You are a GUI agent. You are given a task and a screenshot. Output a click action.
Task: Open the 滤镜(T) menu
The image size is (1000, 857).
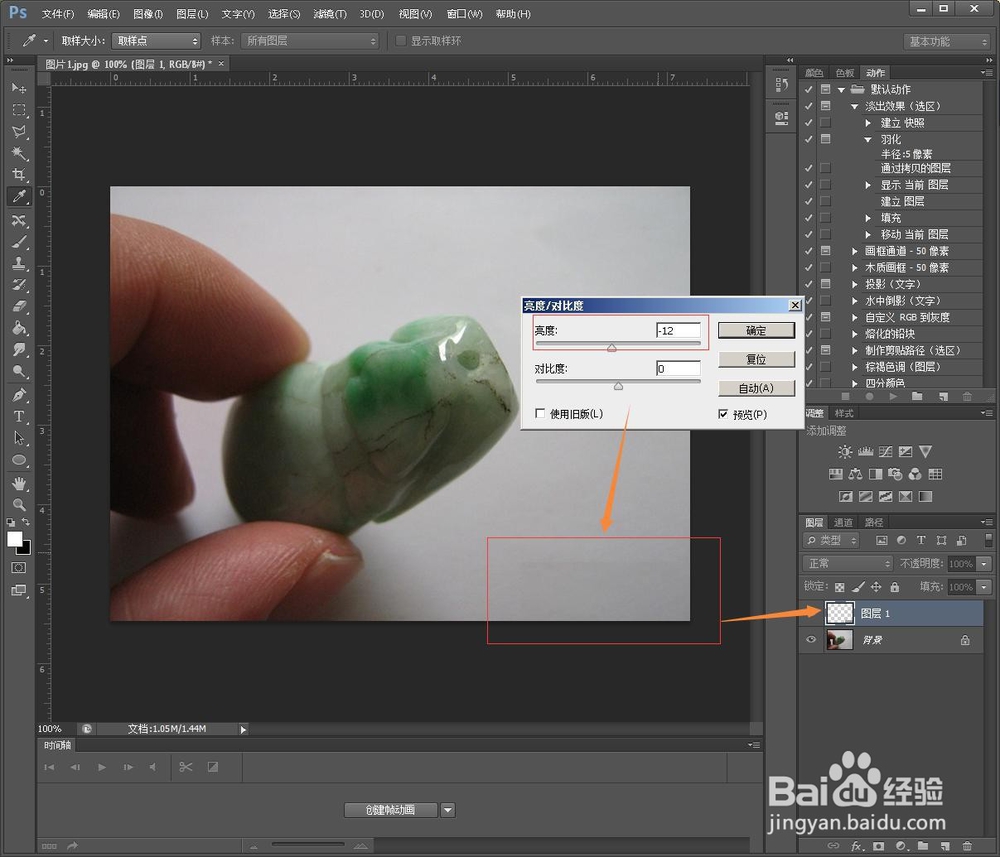330,13
